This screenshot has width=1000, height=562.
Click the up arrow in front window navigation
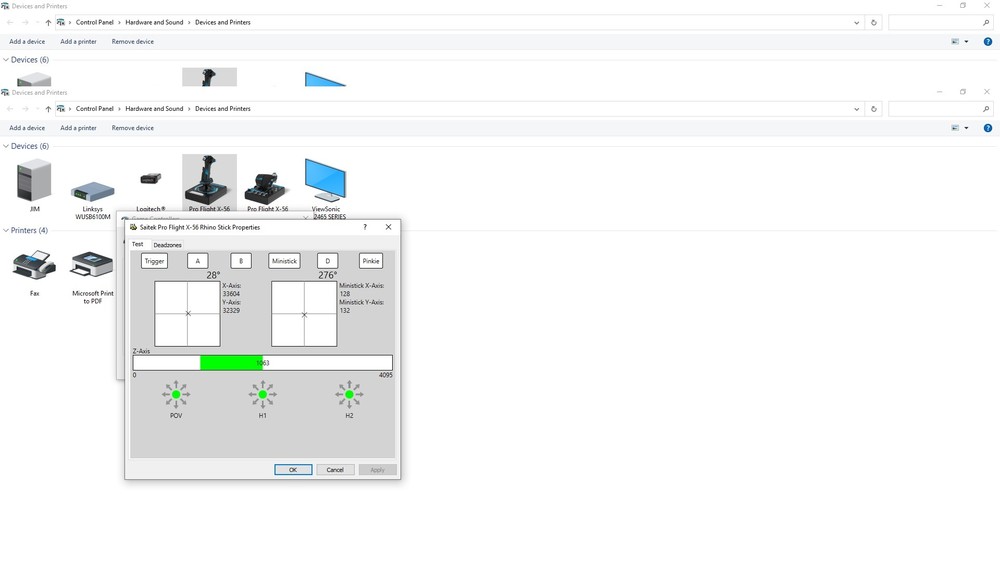48,109
